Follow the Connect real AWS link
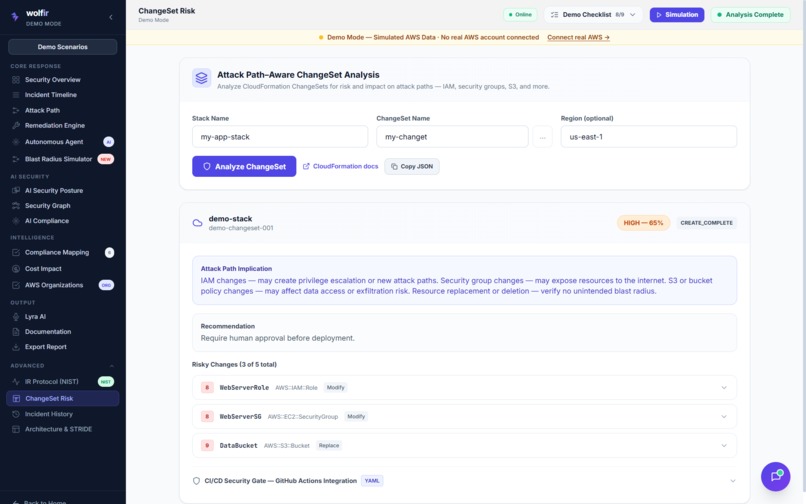The height and width of the screenshot is (504, 806). pos(578,37)
